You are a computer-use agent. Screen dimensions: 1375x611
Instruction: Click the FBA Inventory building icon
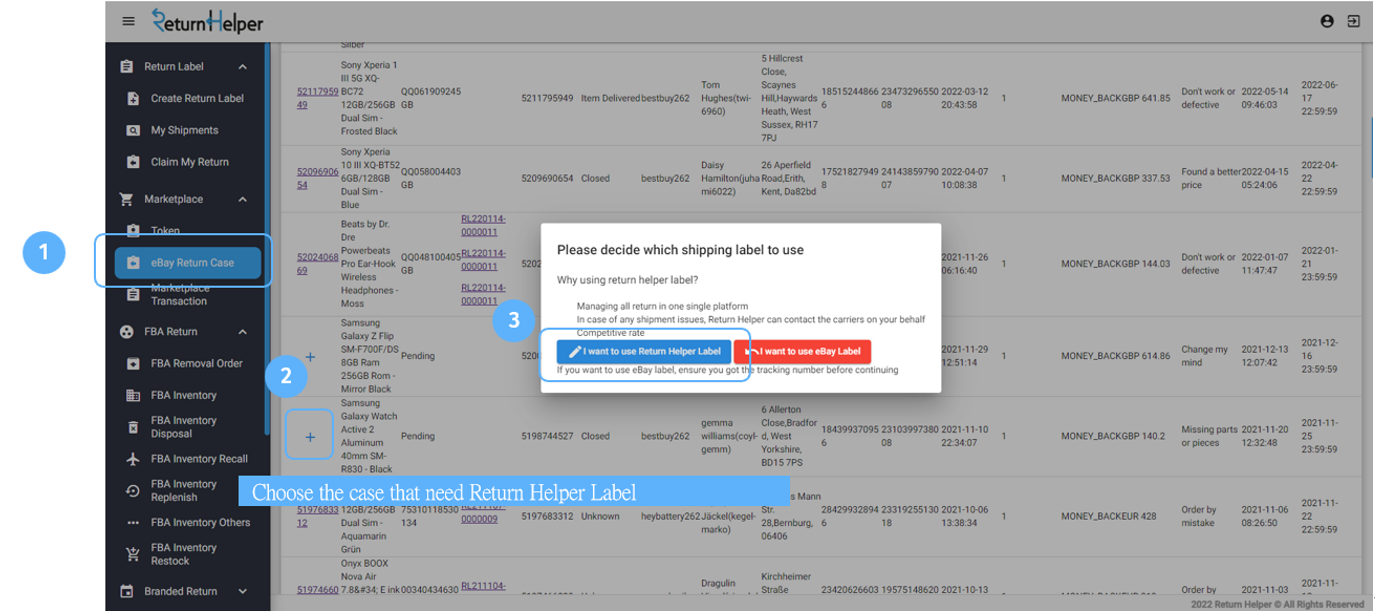[133, 395]
